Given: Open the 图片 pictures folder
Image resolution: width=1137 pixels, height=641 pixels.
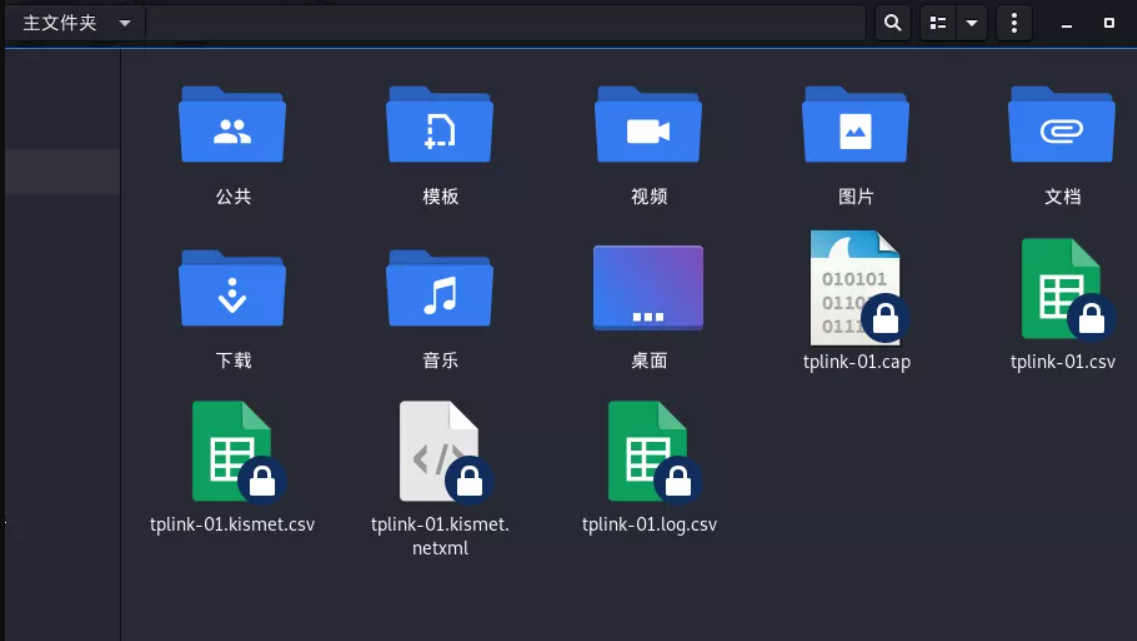Looking at the screenshot, I should point(855,126).
